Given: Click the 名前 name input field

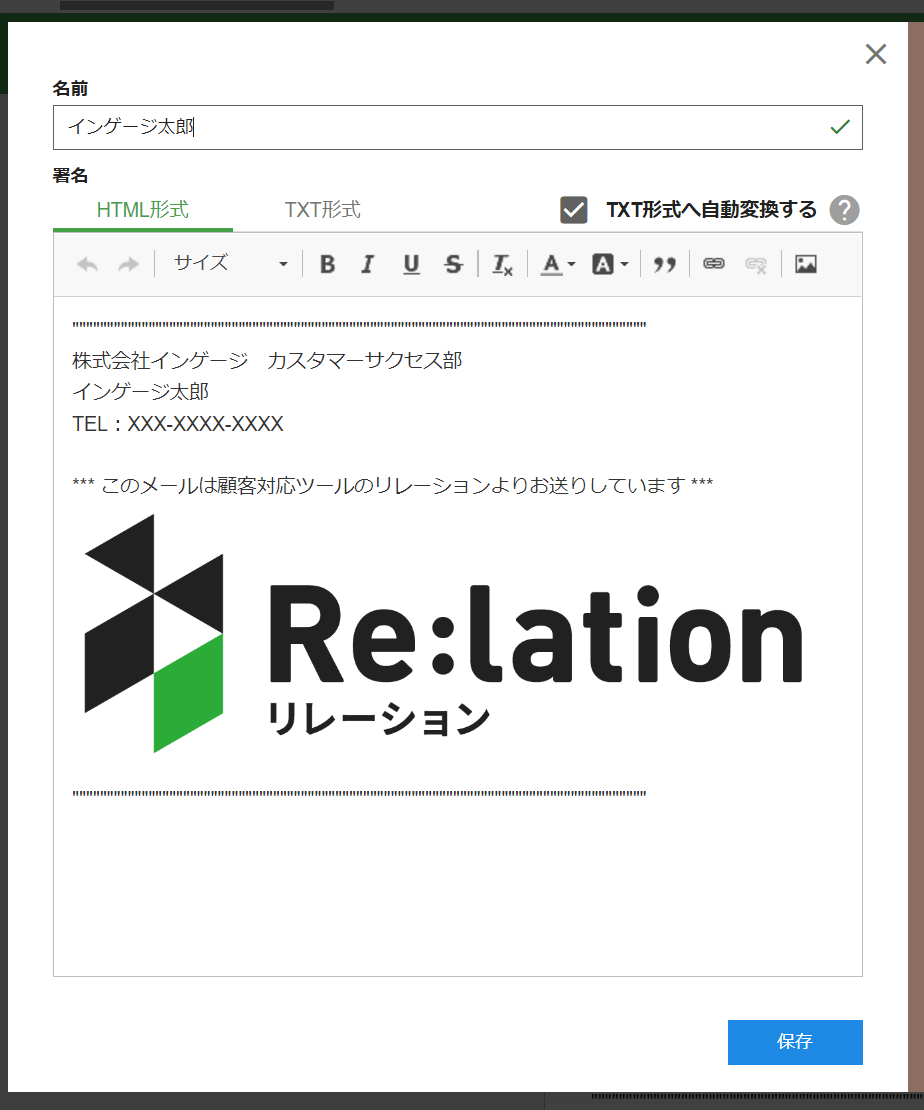Looking at the screenshot, I should pos(440,127).
